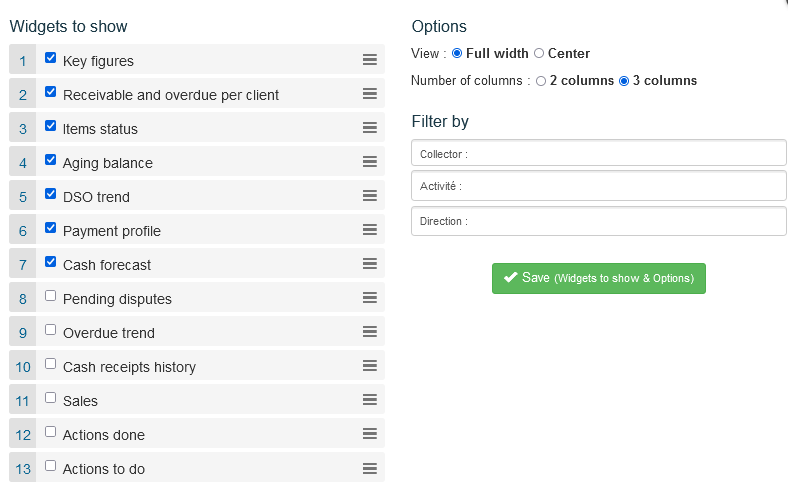Click the Activité filter field
The height and width of the screenshot is (496, 788).
click(x=598, y=186)
